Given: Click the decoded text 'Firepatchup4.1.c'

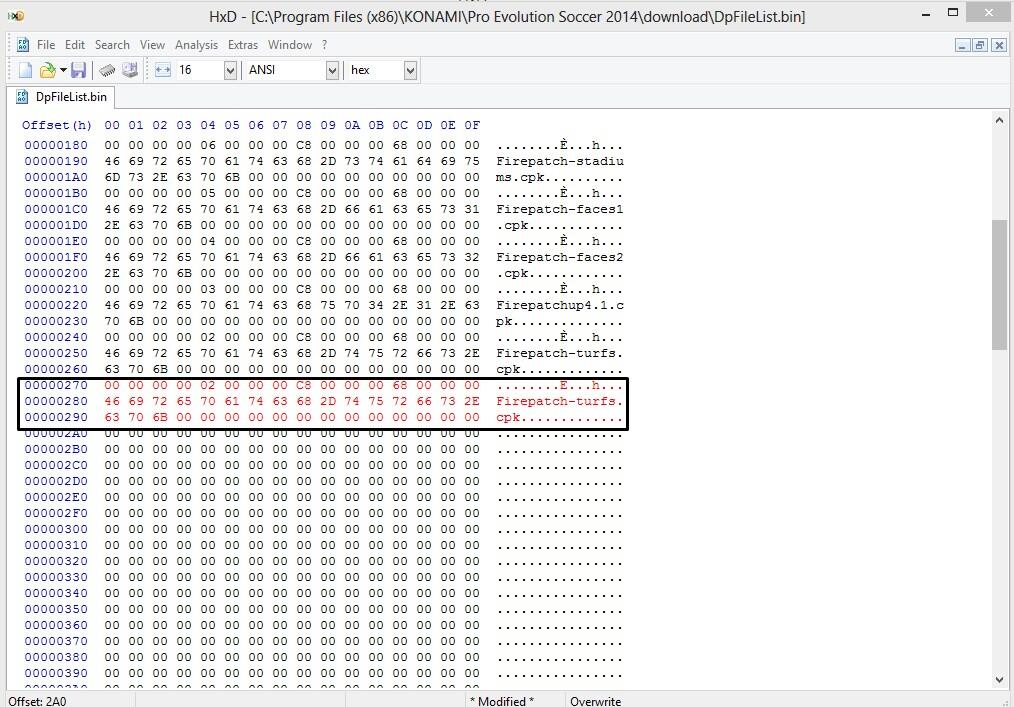Looking at the screenshot, I should (x=560, y=305).
